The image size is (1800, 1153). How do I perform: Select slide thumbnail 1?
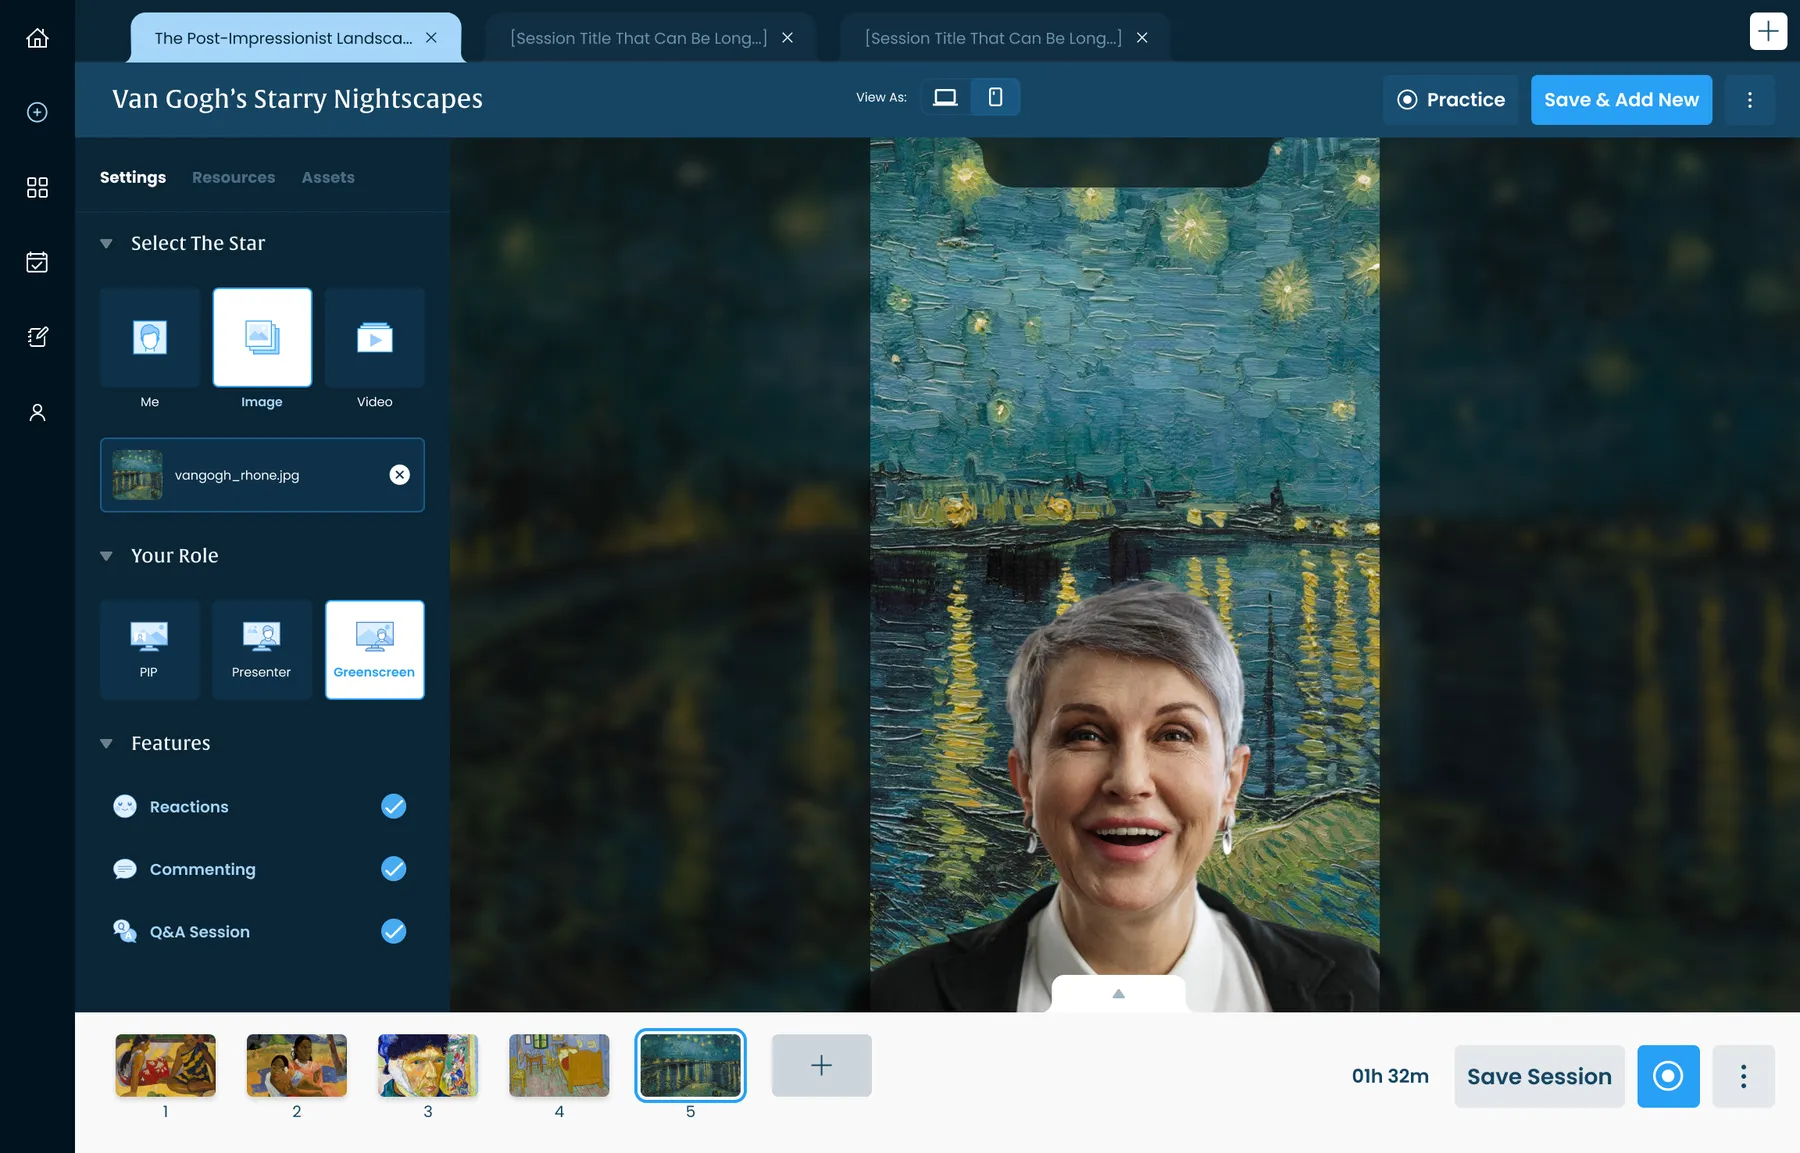pyautogui.click(x=165, y=1065)
